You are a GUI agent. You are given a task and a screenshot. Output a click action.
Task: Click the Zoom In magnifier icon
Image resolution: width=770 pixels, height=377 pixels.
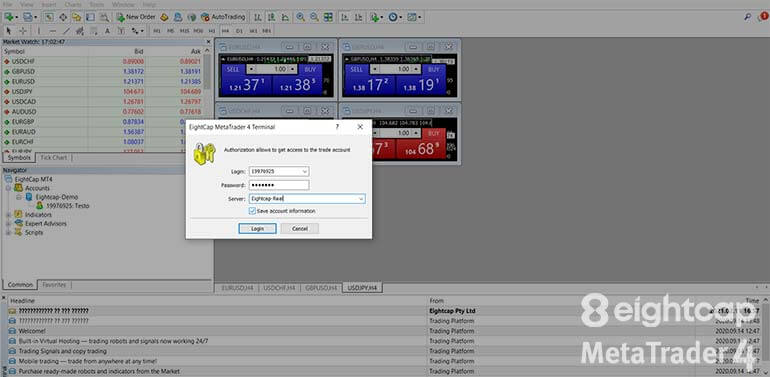(301, 17)
